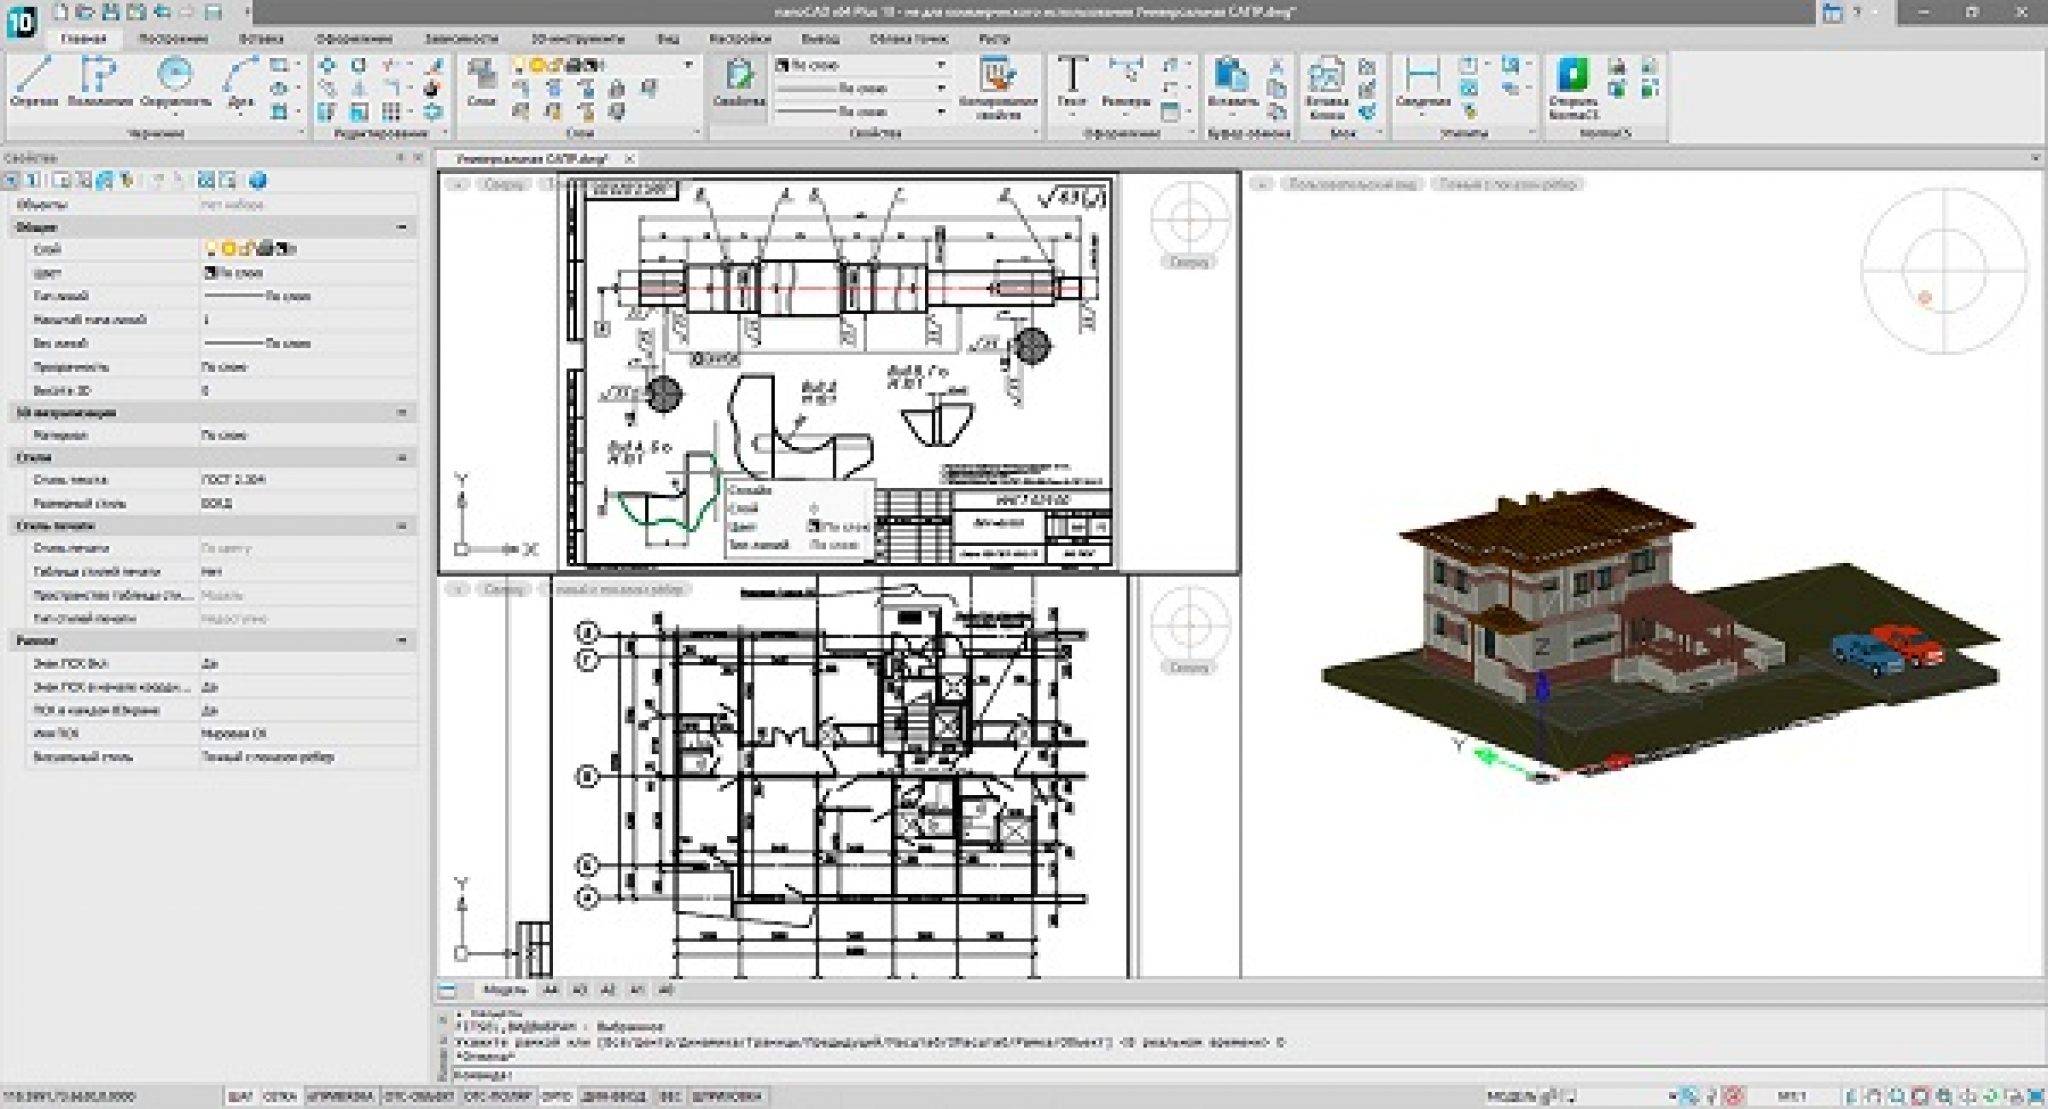The height and width of the screenshot is (1109, 2048).
Task: Open the layer selector dropdown in ribbon
Action: (688, 65)
